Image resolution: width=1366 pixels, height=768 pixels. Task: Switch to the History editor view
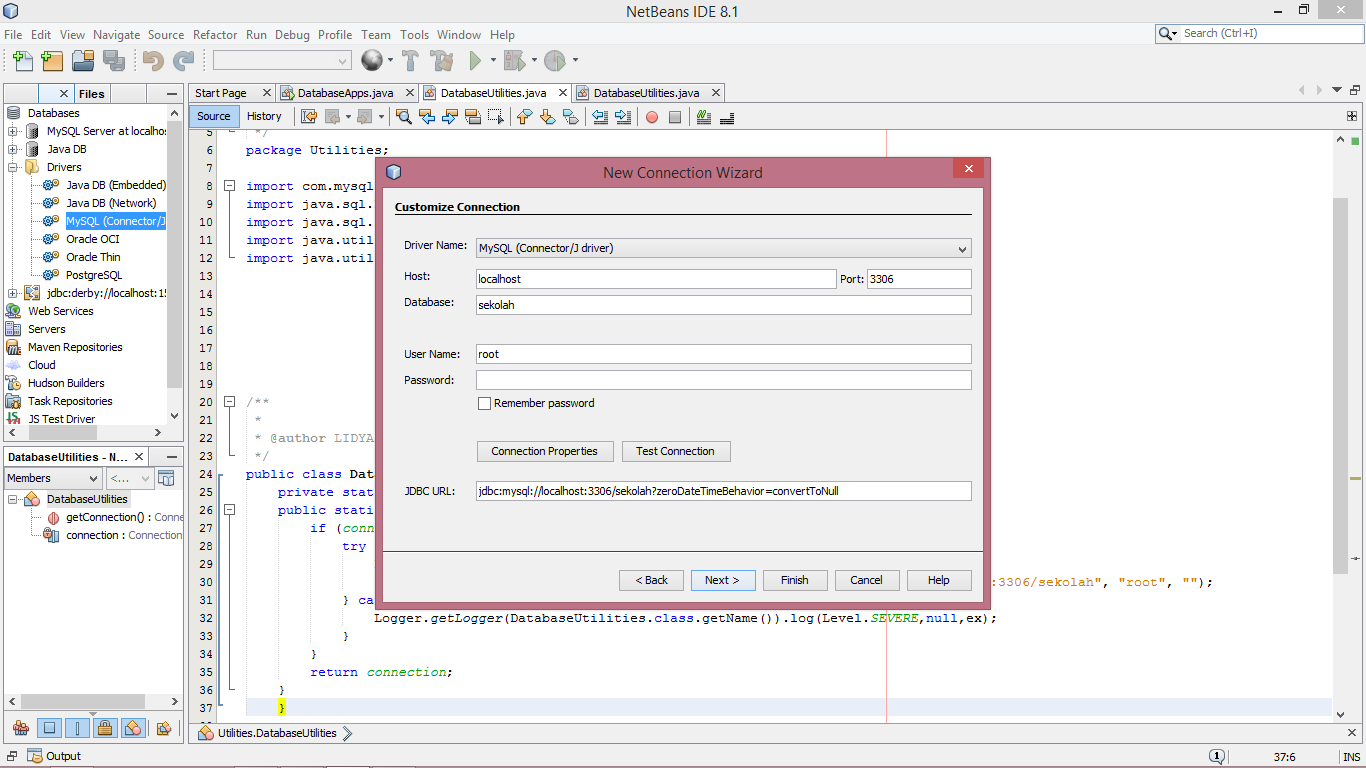click(264, 116)
